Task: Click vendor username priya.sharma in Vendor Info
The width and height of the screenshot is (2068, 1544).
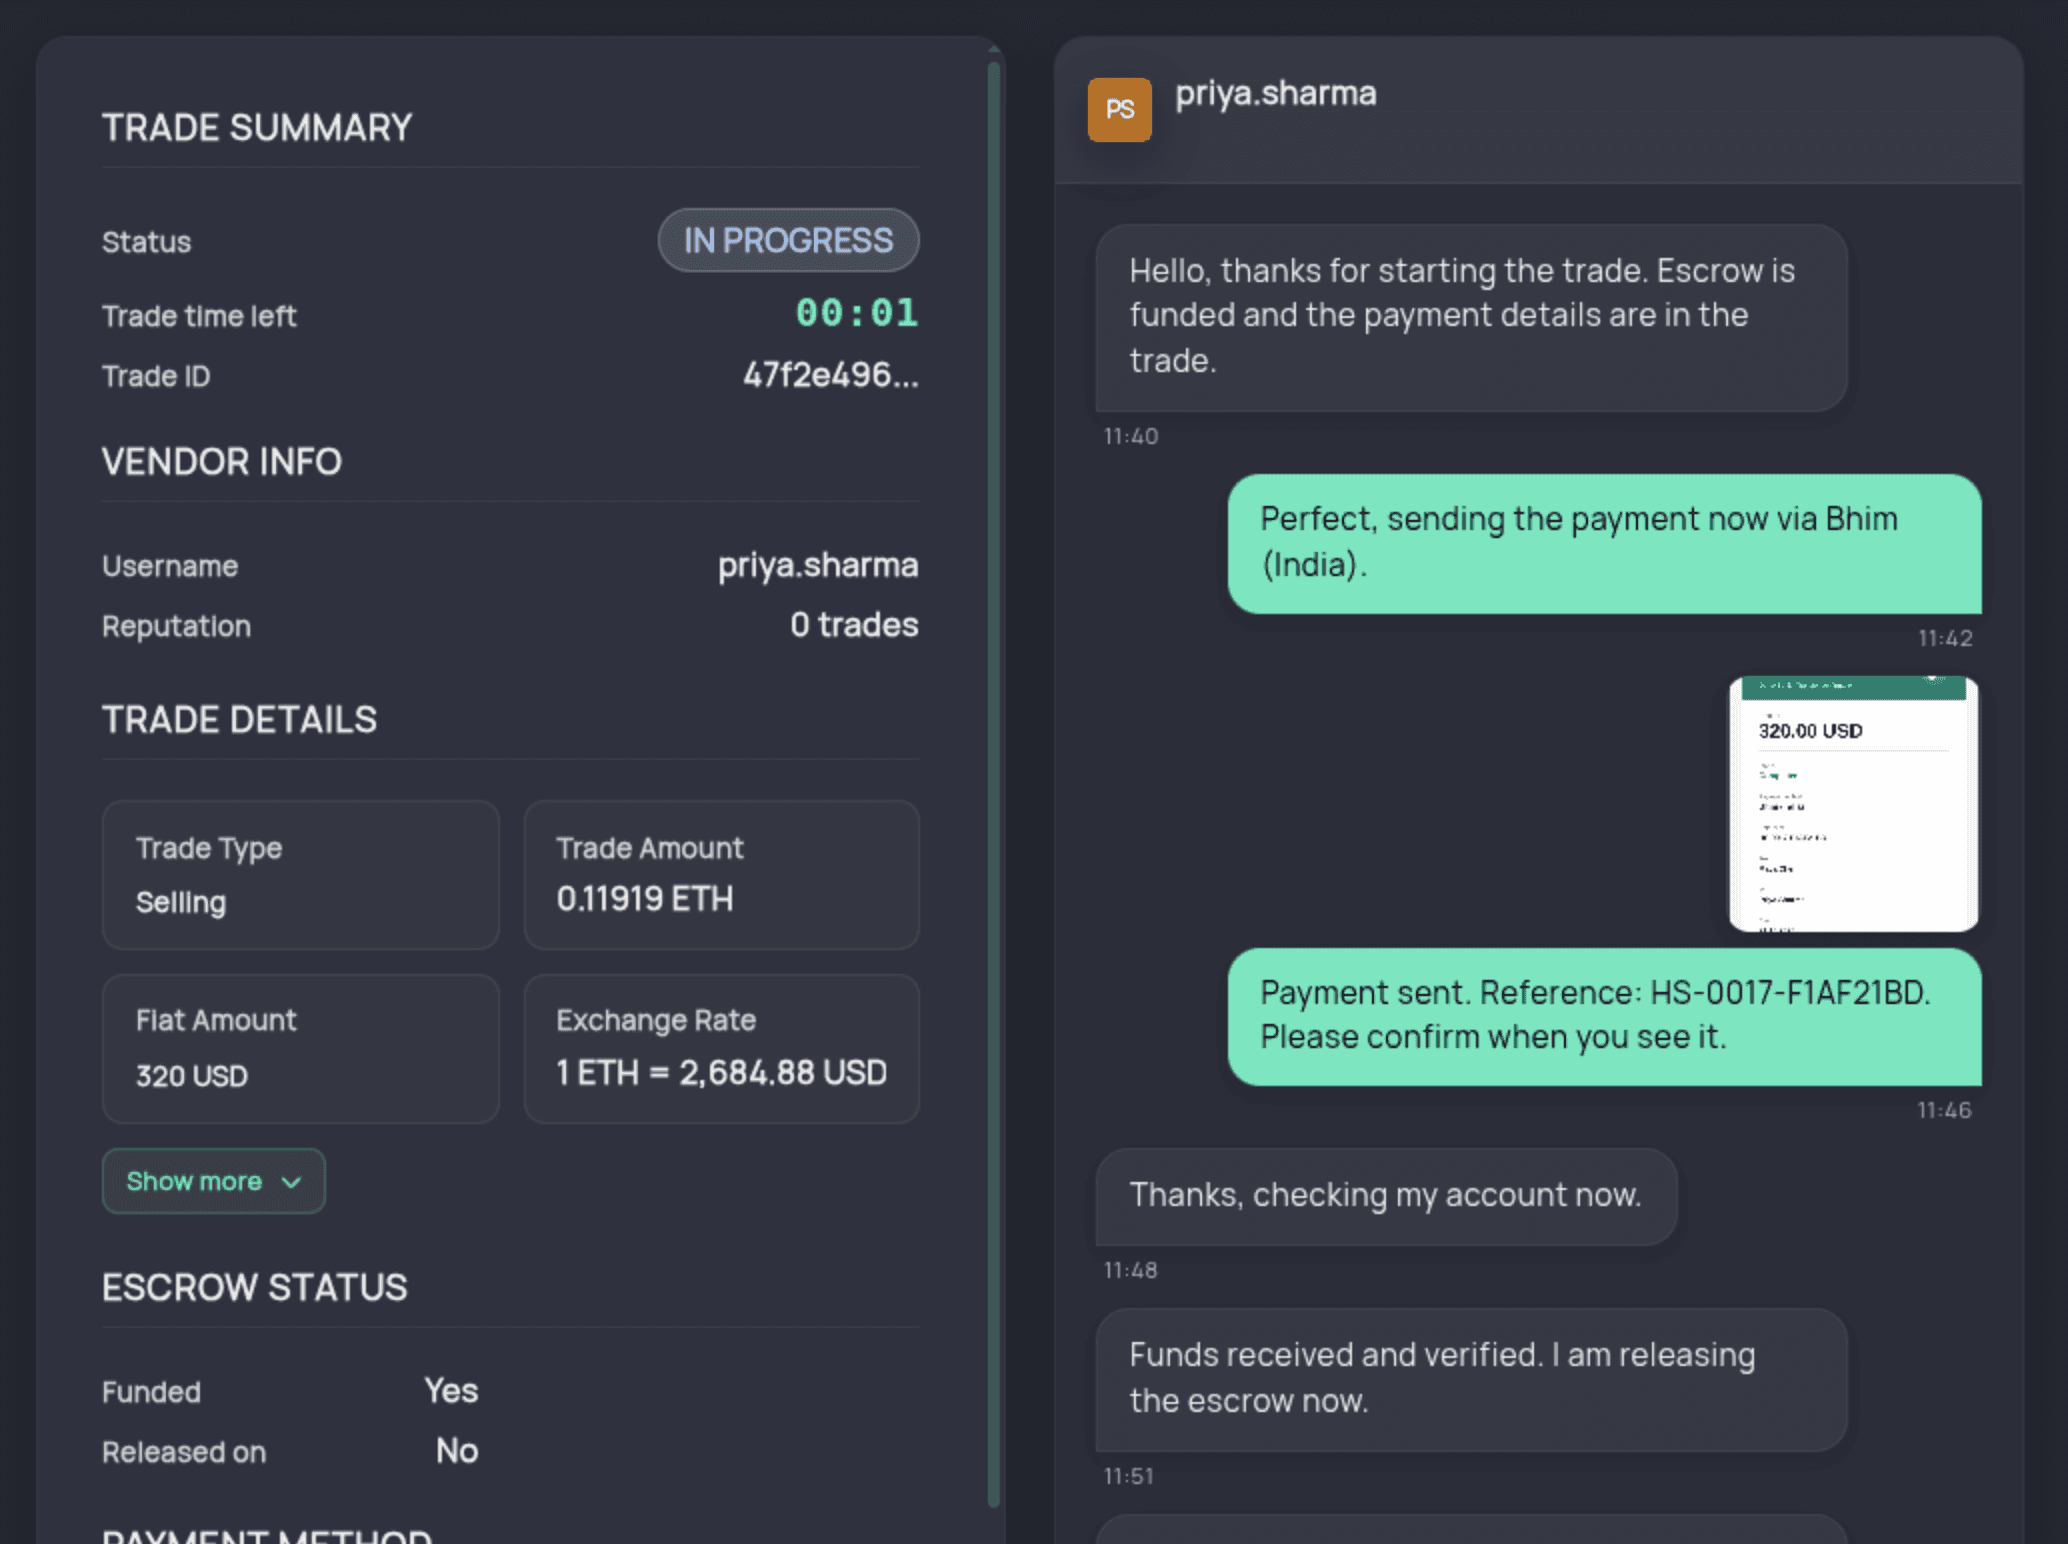Action: [x=817, y=565]
